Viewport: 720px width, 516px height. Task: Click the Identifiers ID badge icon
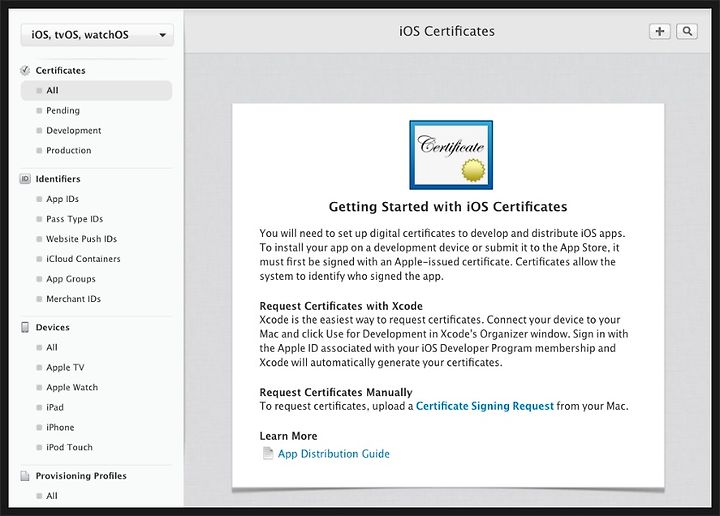tap(25, 179)
